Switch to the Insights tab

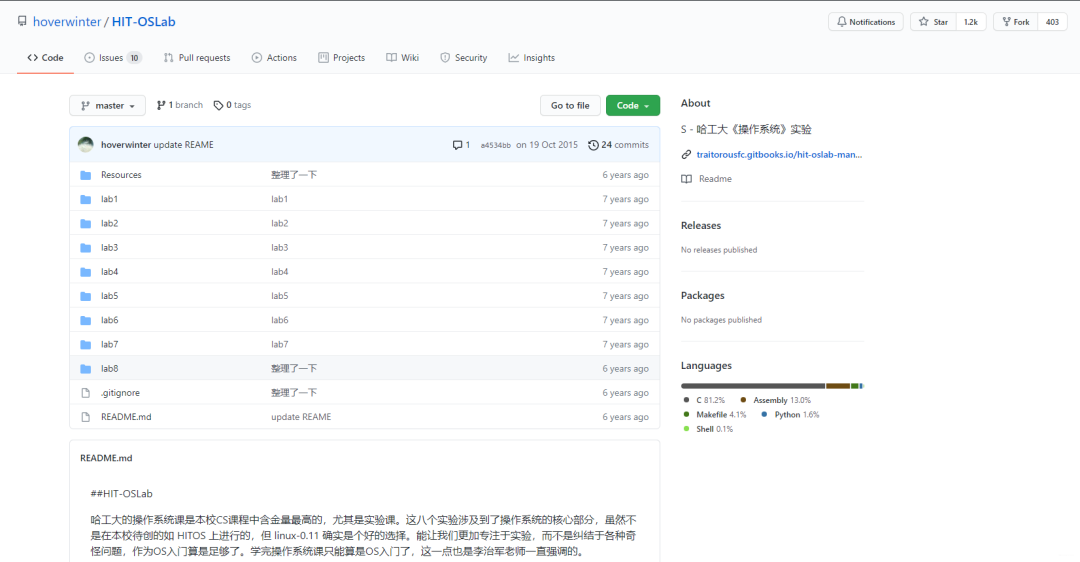click(532, 58)
